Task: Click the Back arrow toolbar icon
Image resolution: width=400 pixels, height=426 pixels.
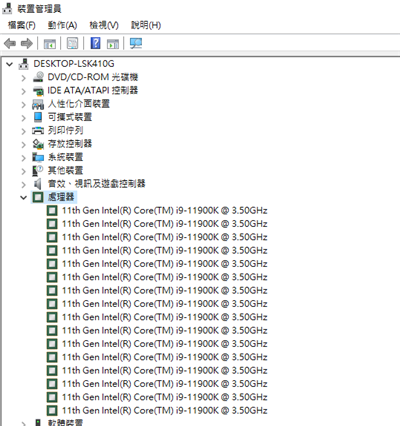Action: pos(10,43)
